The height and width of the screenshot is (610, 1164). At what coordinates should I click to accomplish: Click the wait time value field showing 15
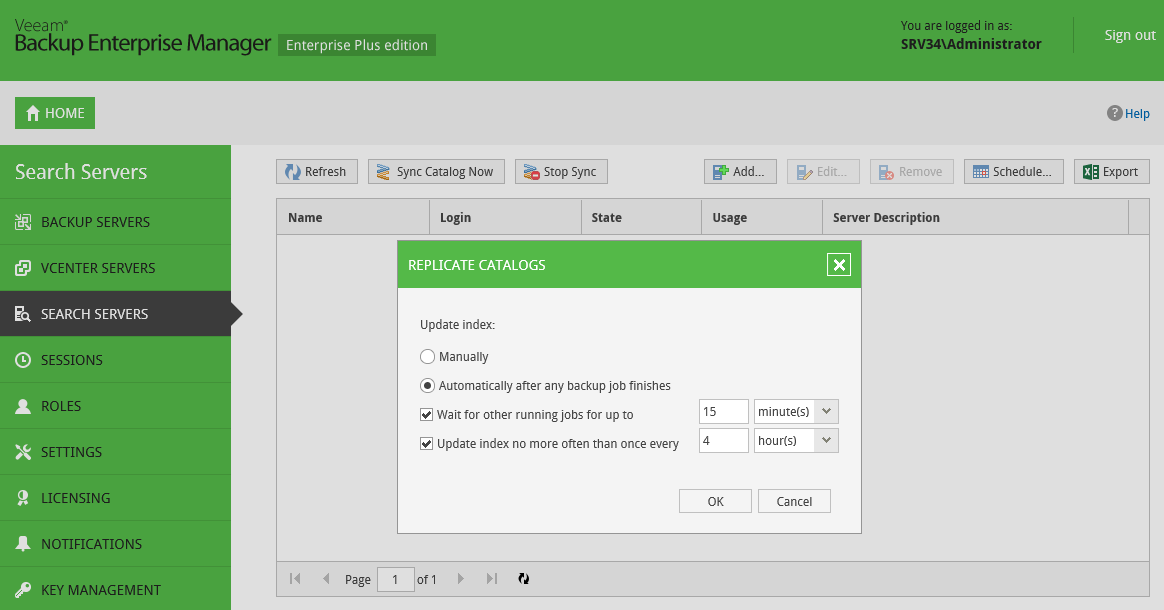click(724, 412)
